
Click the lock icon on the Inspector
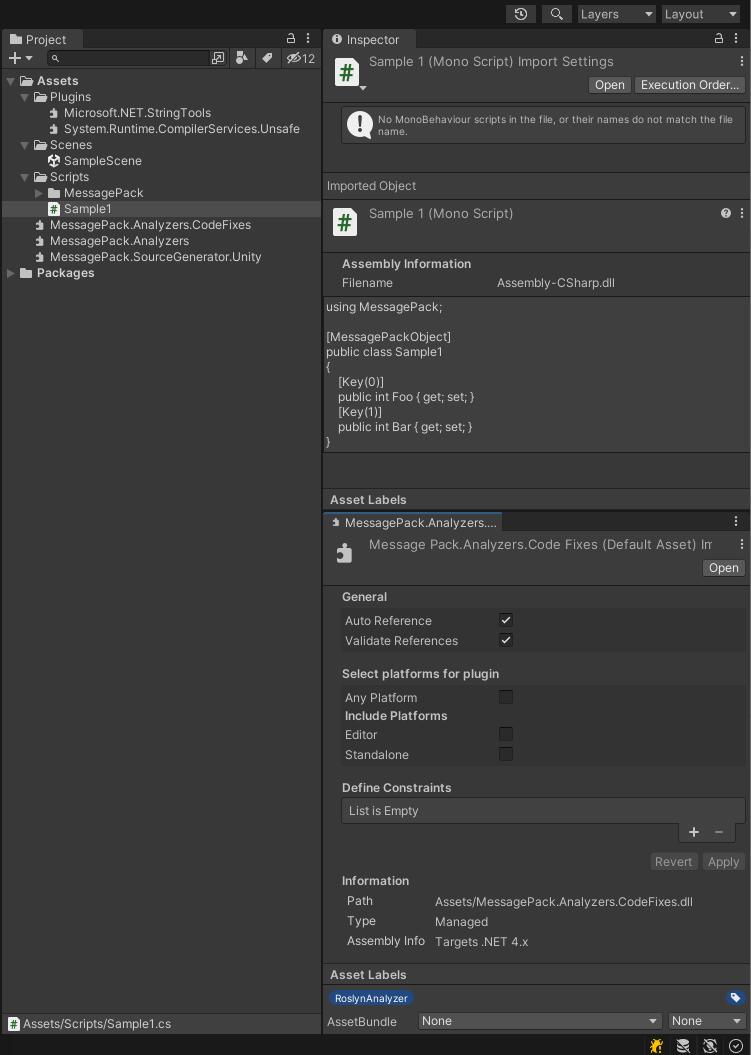[x=718, y=39]
